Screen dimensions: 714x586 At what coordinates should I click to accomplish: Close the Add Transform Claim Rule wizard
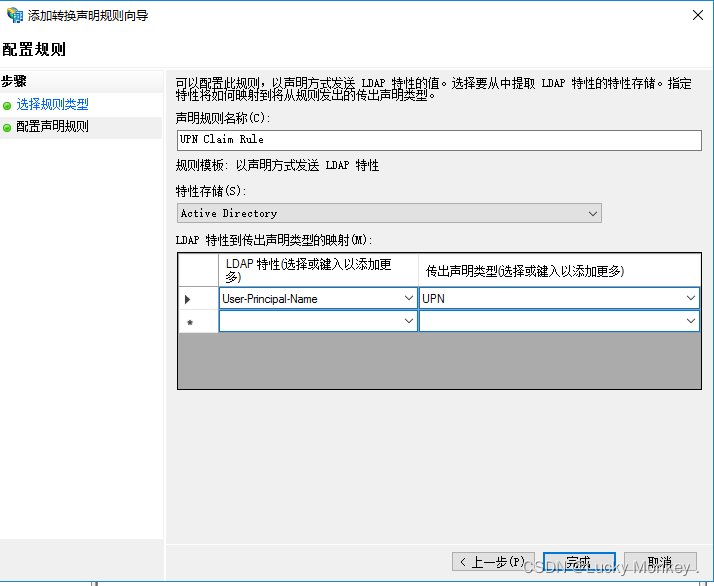[x=698, y=15]
